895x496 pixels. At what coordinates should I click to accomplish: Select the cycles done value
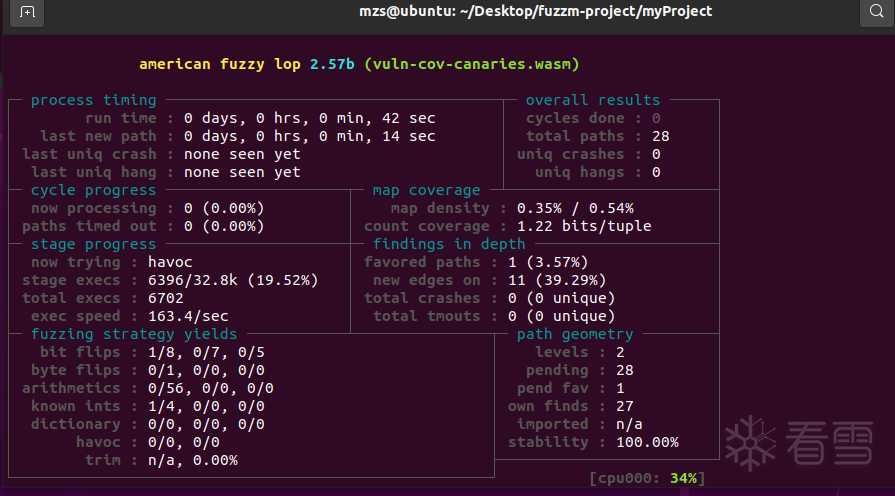[656, 118]
